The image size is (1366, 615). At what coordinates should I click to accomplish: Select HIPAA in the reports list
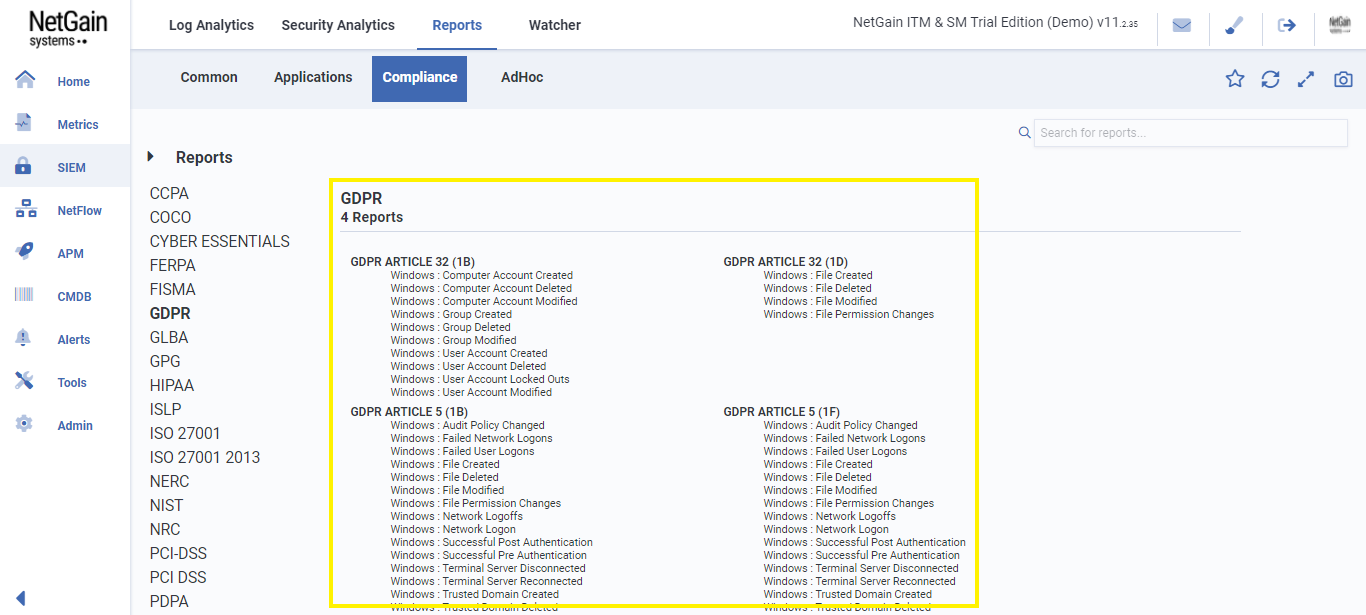[x=172, y=385]
